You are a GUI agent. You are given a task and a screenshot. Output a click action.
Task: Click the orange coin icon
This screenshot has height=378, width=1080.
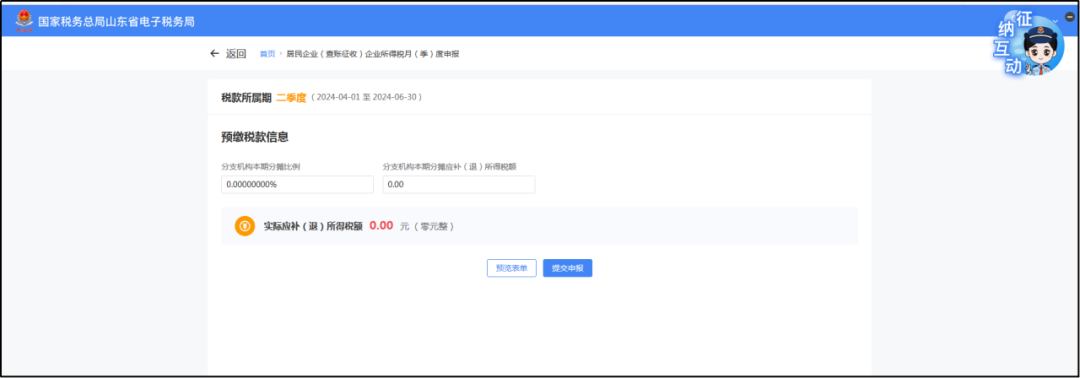point(245,226)
